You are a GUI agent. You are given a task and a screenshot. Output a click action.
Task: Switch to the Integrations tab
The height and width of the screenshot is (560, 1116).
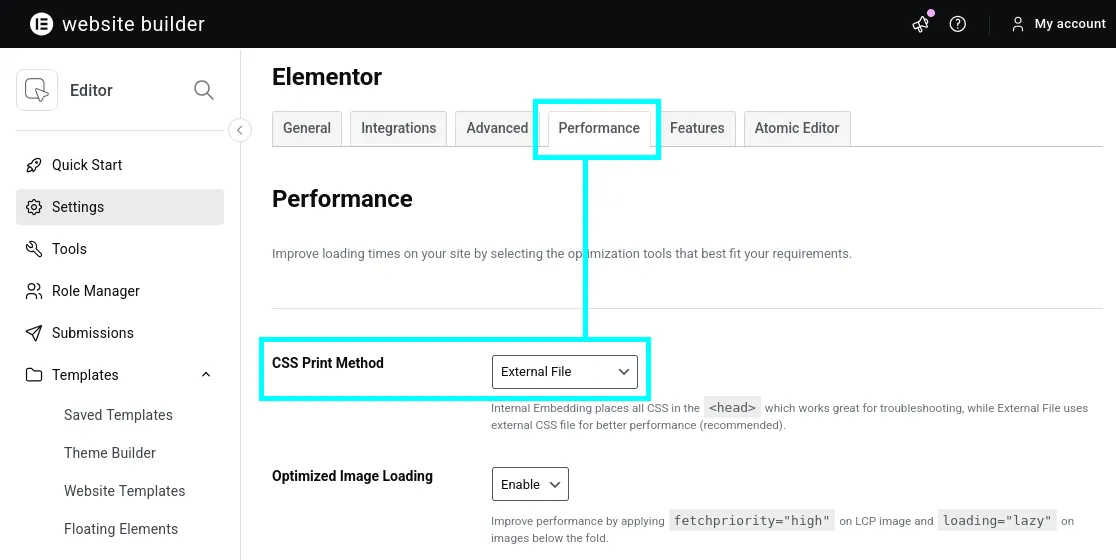[398, 128]
